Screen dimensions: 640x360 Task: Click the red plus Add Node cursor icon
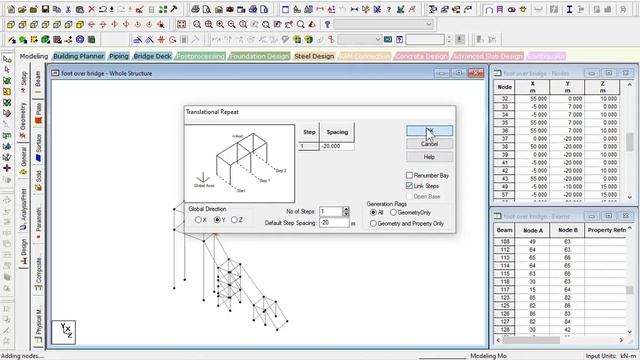[x=7, y=168]
